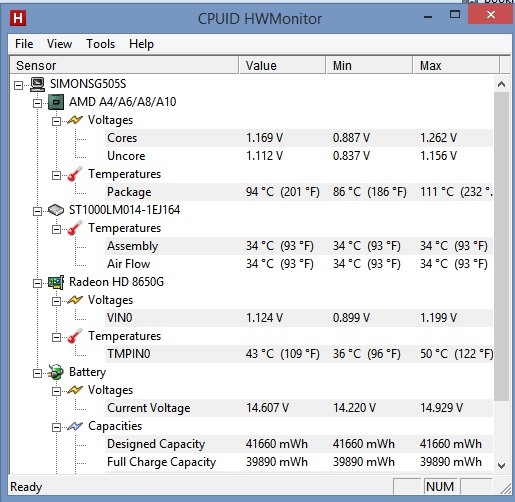
Task: Click the 1.169 V Cores value
Action: 264,138
